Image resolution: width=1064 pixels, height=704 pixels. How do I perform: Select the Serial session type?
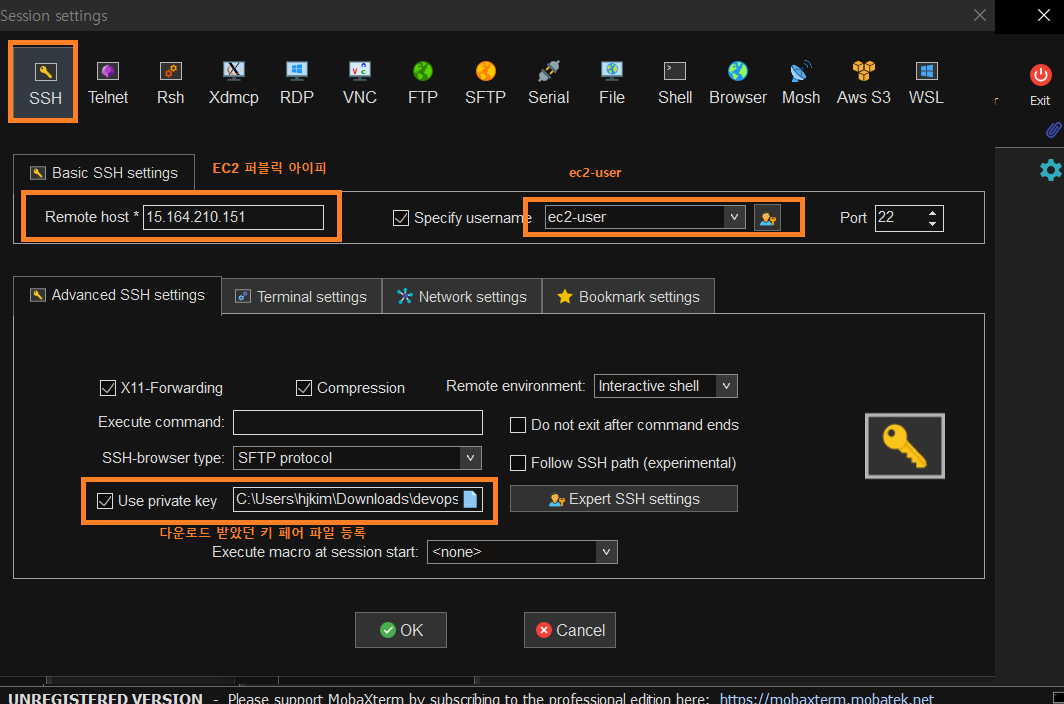[x=548, y=83]
